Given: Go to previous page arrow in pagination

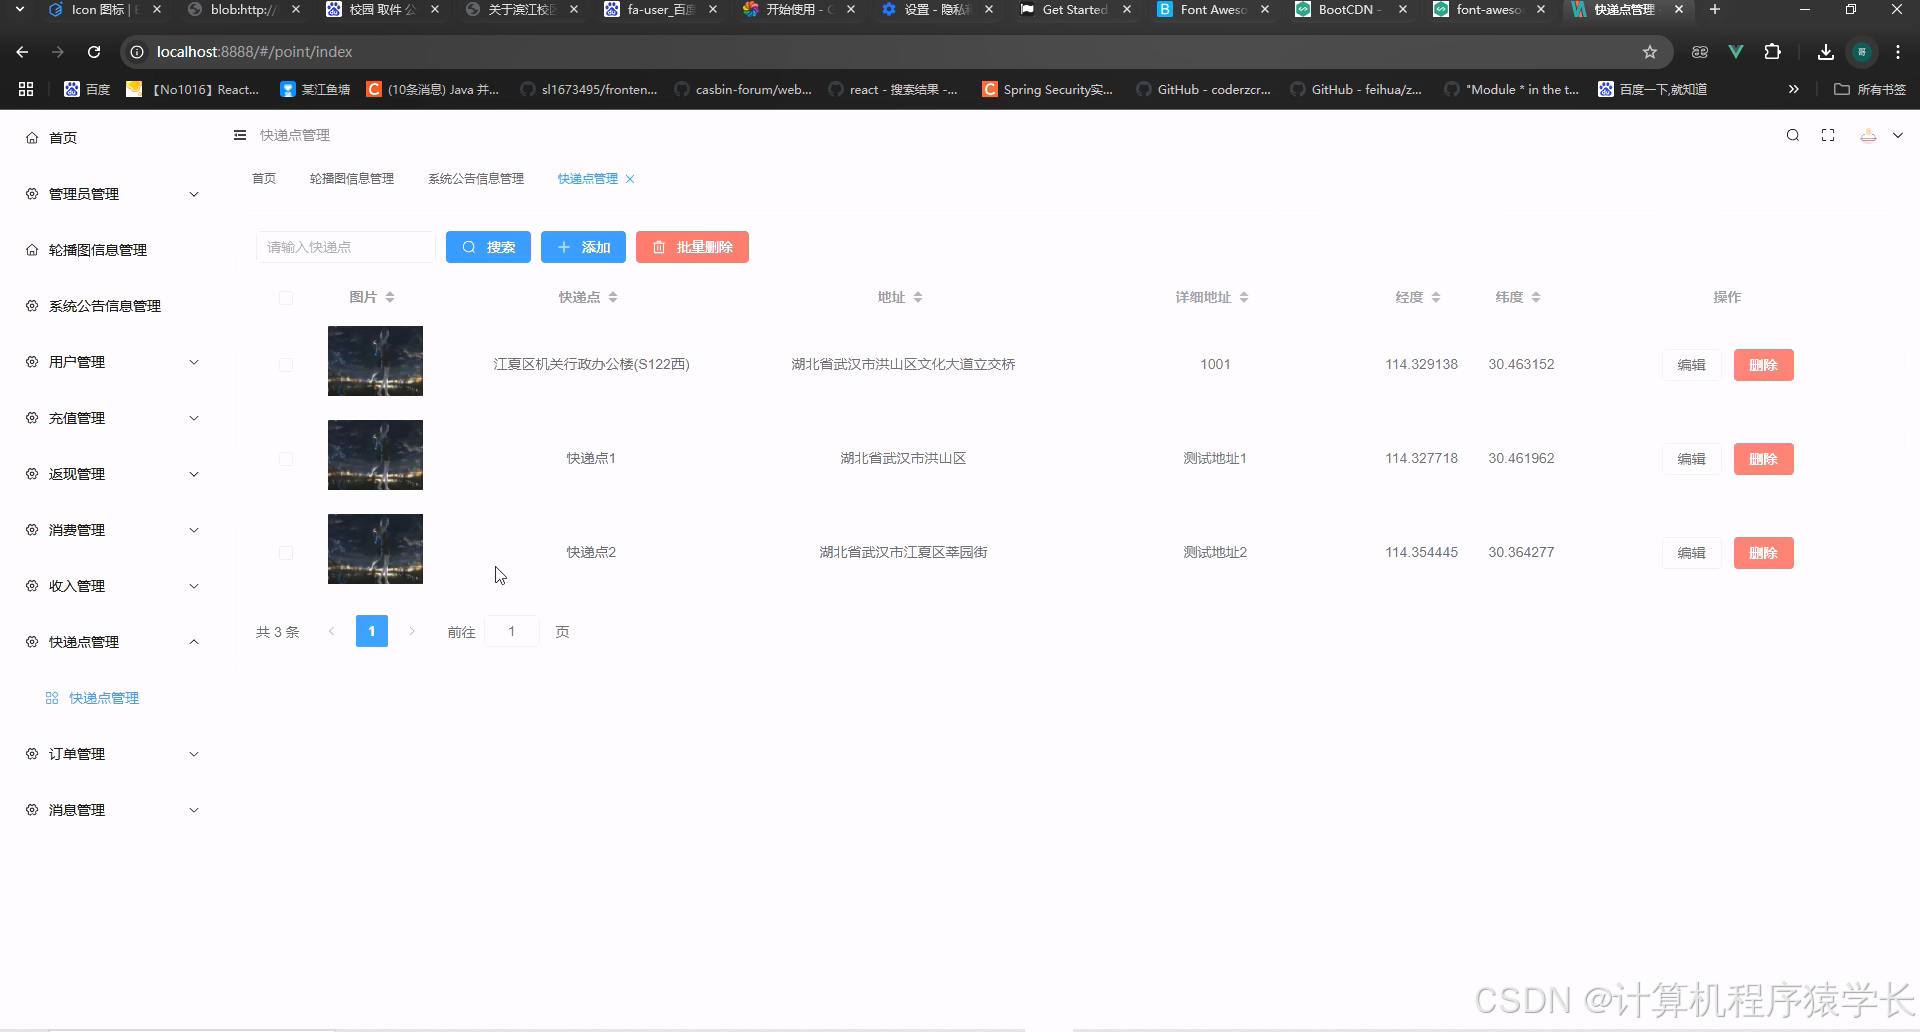Looking at the screenshot, I should (x=331, y=631).
